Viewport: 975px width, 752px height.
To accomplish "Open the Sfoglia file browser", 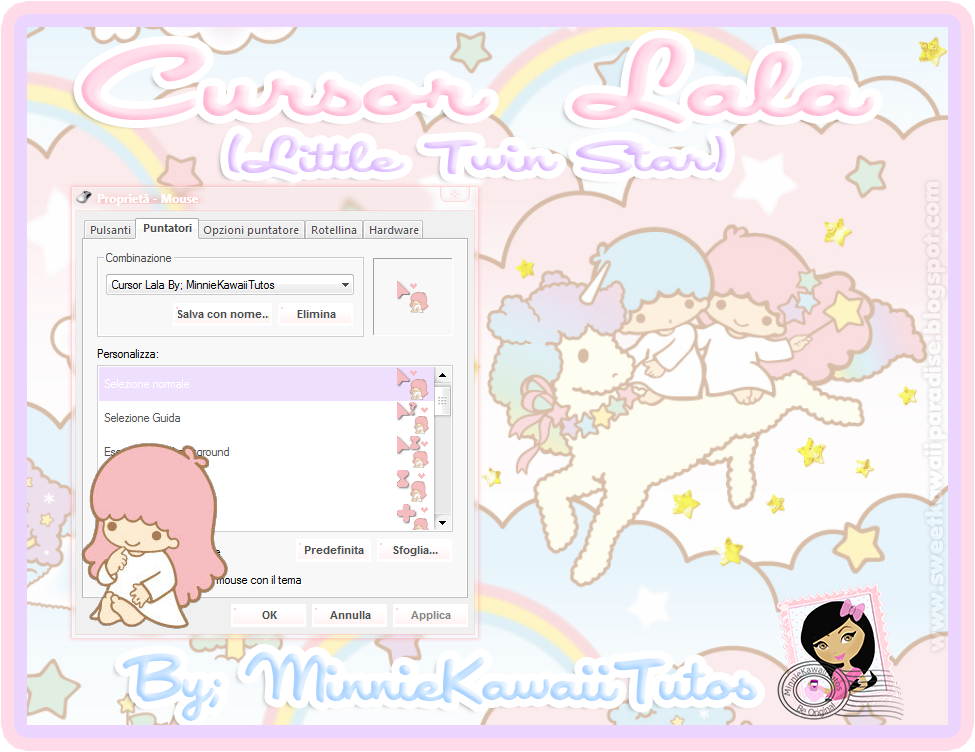I will pyautogui.click(x=414, y=549).
